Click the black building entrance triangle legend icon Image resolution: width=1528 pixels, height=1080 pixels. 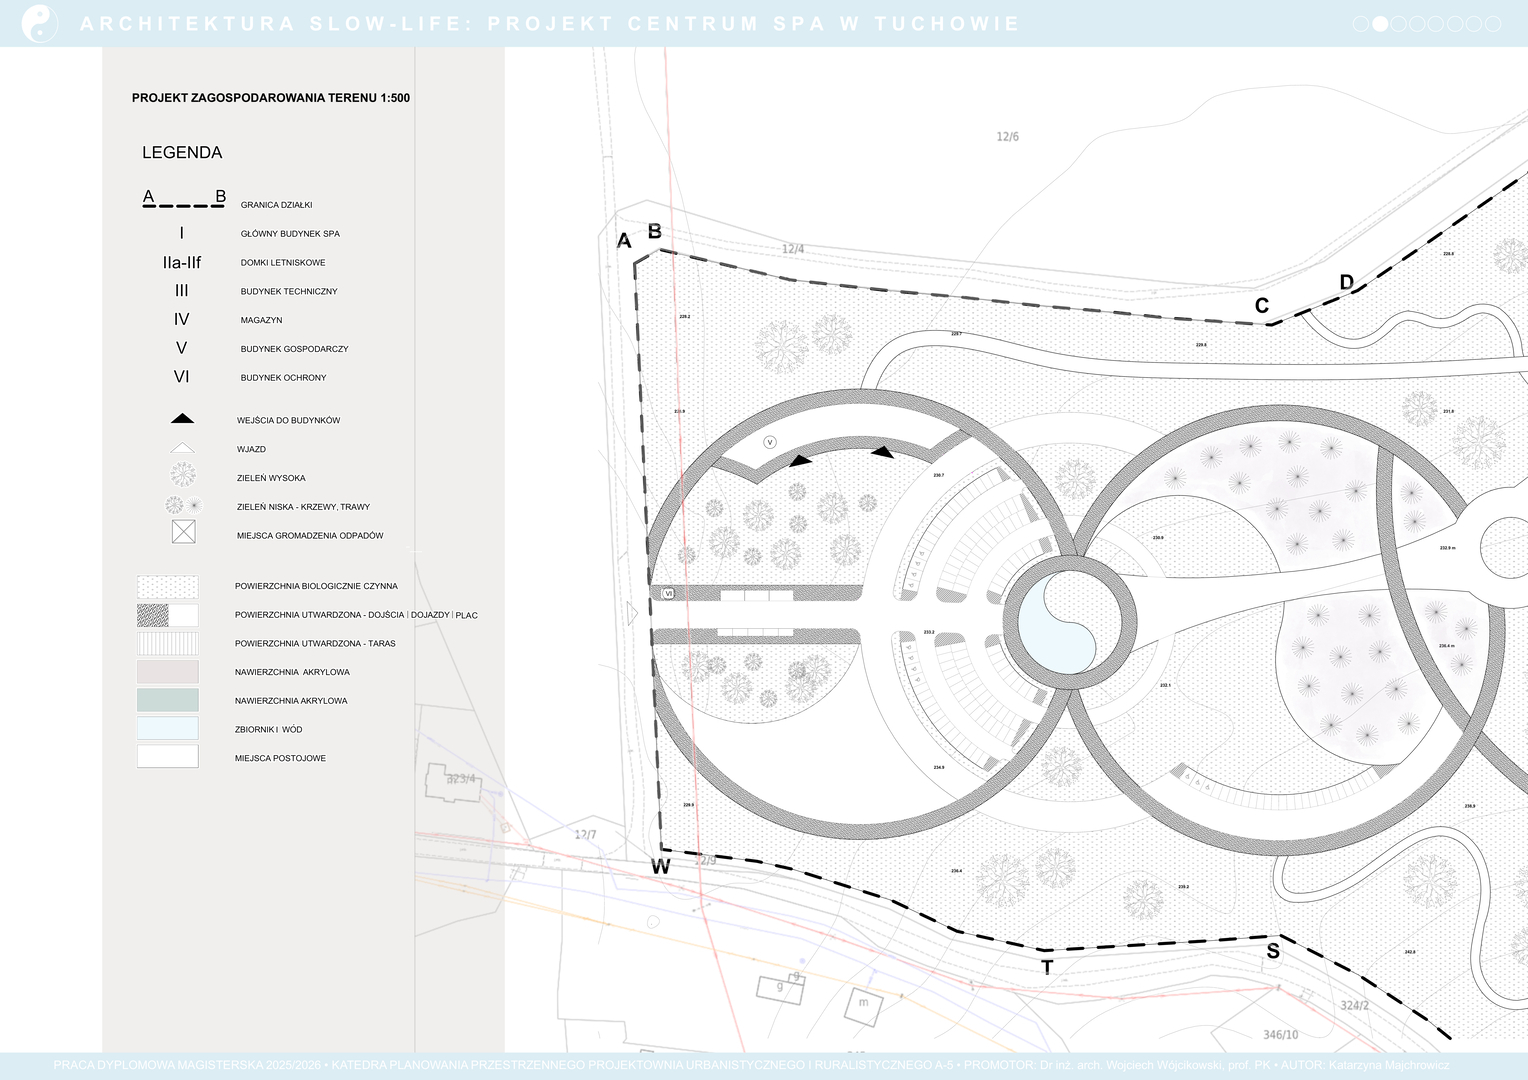pyautogui.click(x=182, y=419)
